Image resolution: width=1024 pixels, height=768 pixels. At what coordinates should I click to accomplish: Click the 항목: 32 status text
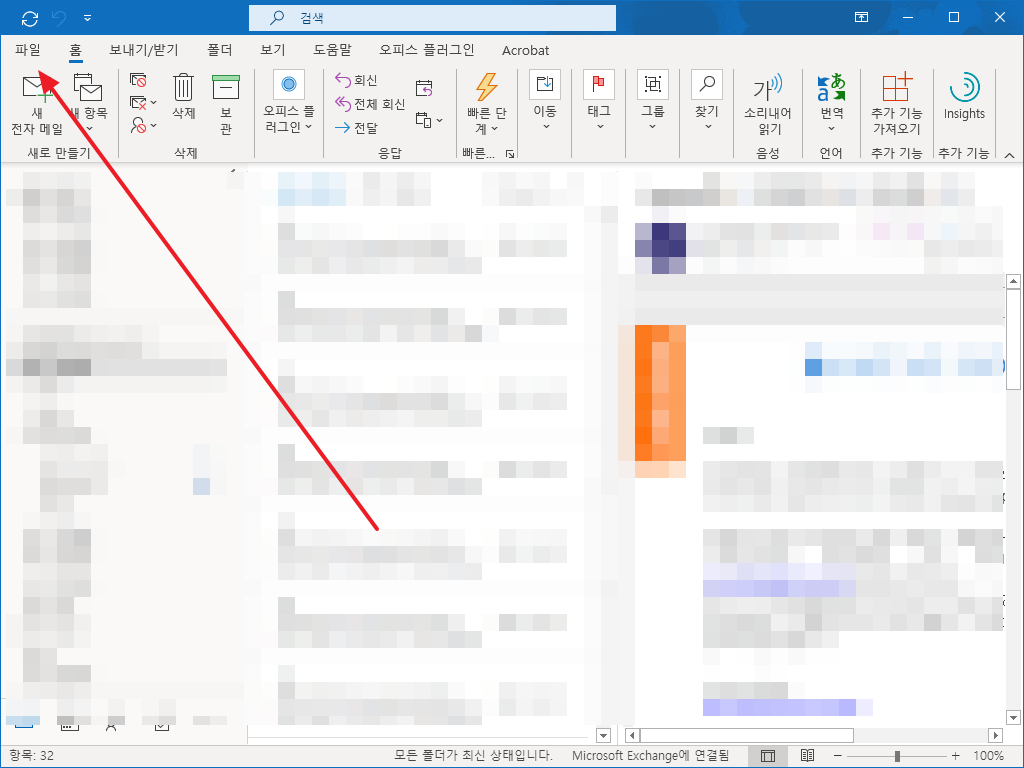pyautogui.click(x=31, y=756)
